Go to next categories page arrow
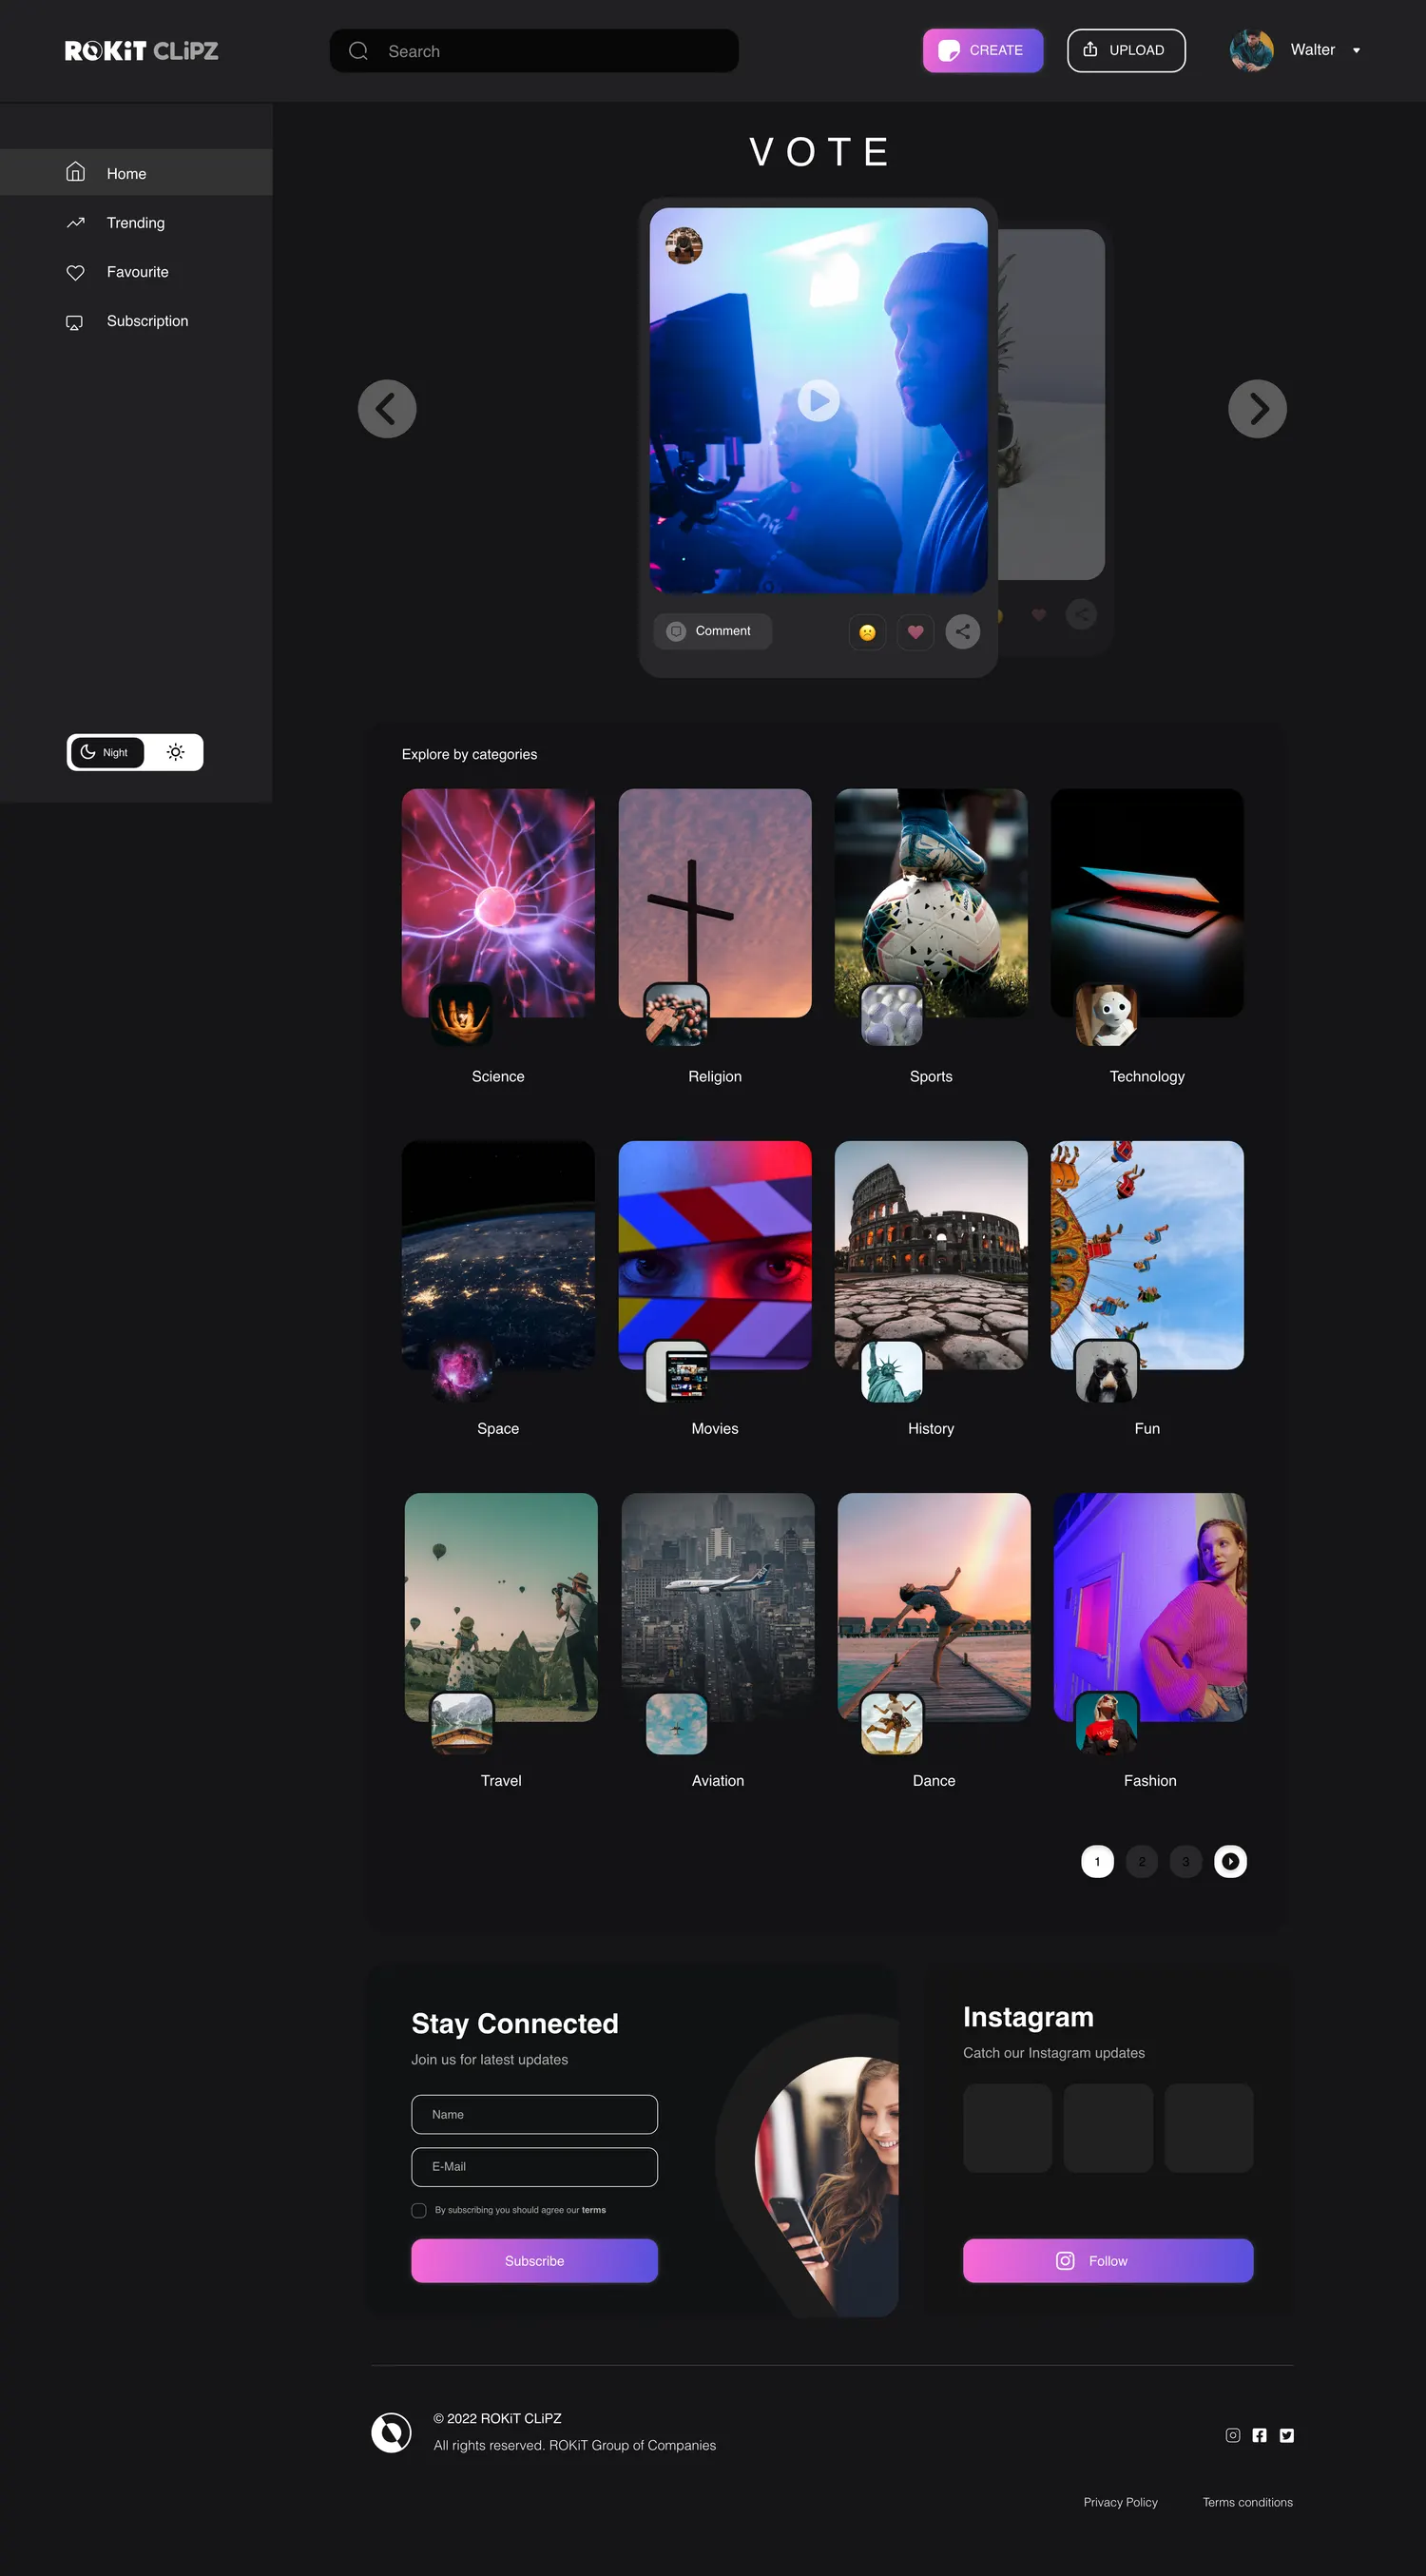The width and height of the screenshot is (1426, 2576). pos(1230,1861)
